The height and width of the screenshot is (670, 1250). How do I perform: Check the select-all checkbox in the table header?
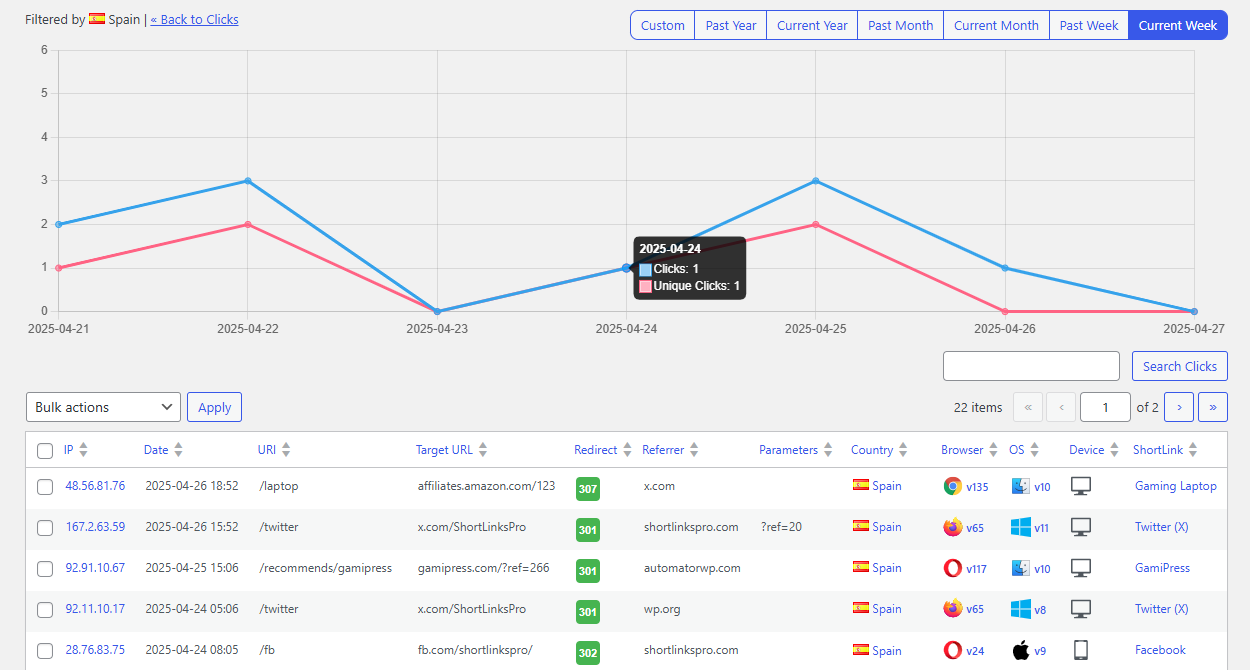(x=44, y=450)
